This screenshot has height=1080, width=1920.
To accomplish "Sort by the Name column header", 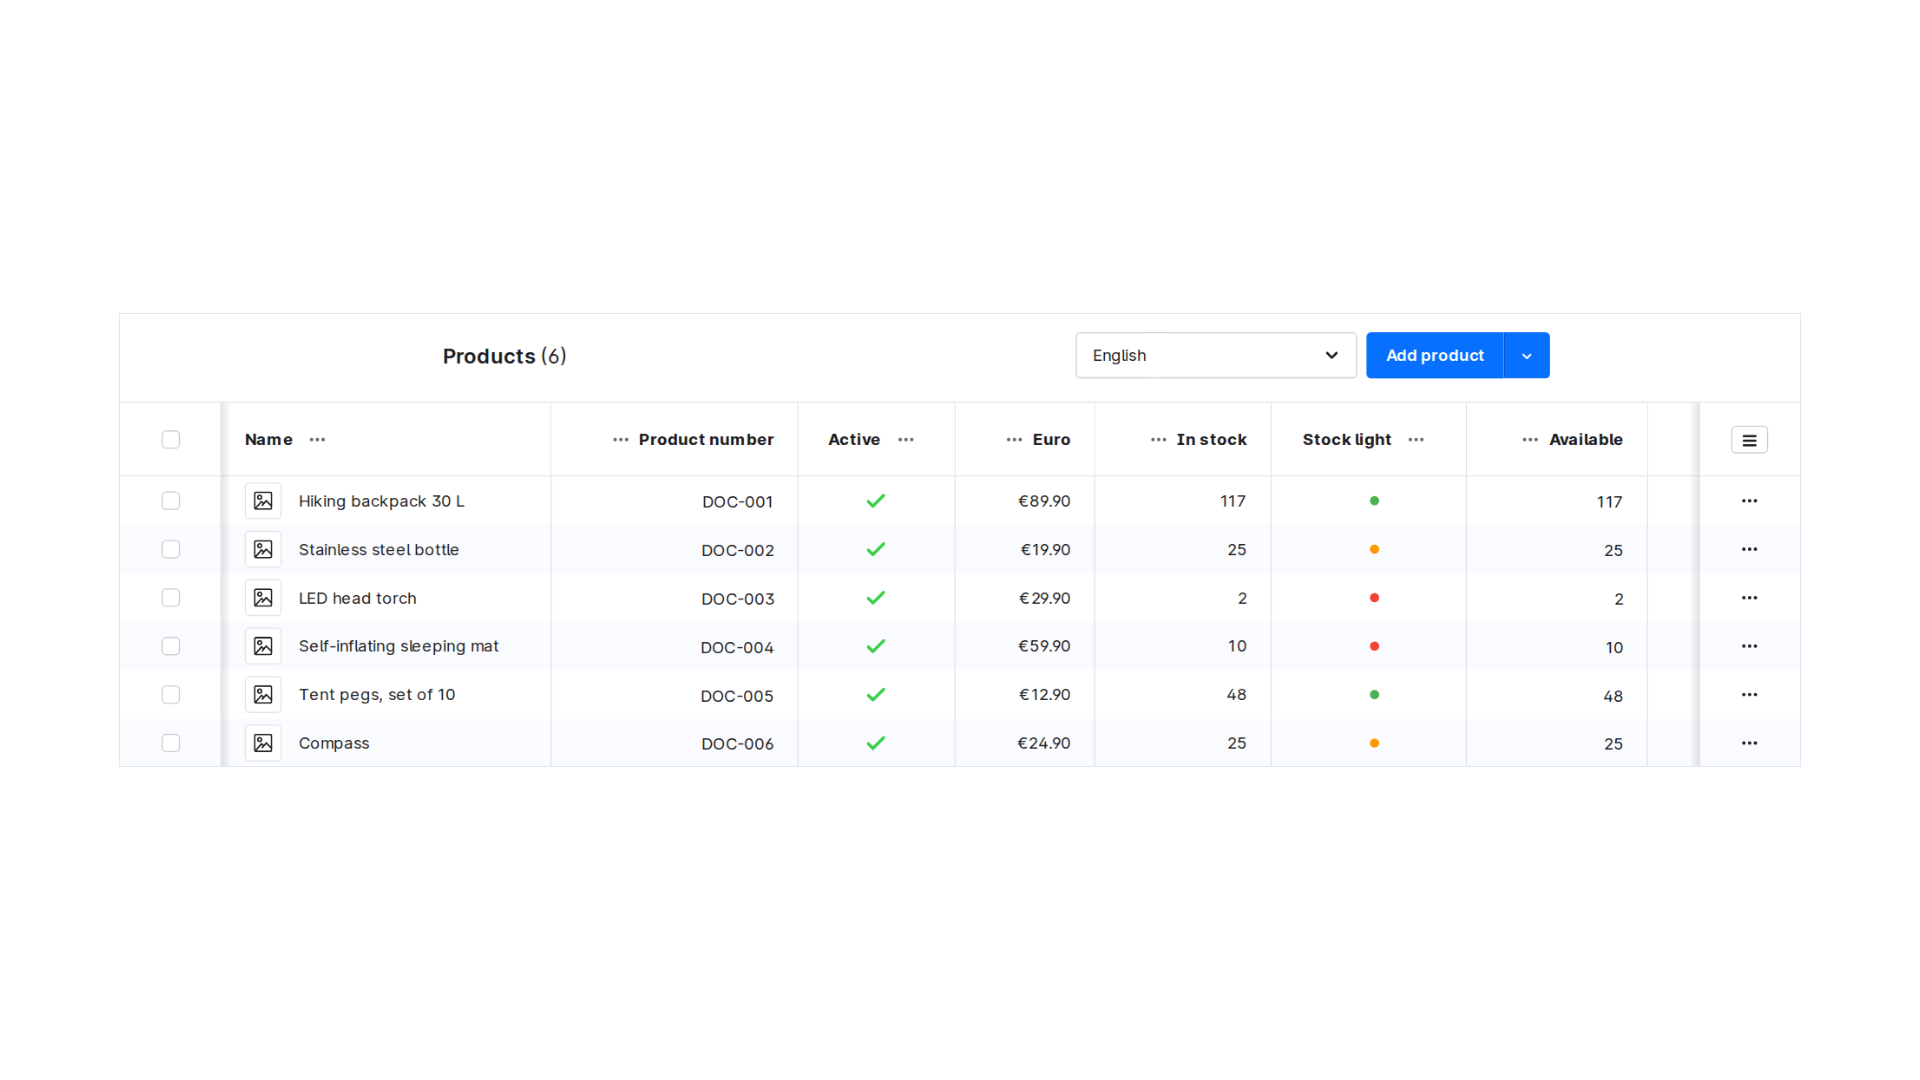I will pos(269,440).
